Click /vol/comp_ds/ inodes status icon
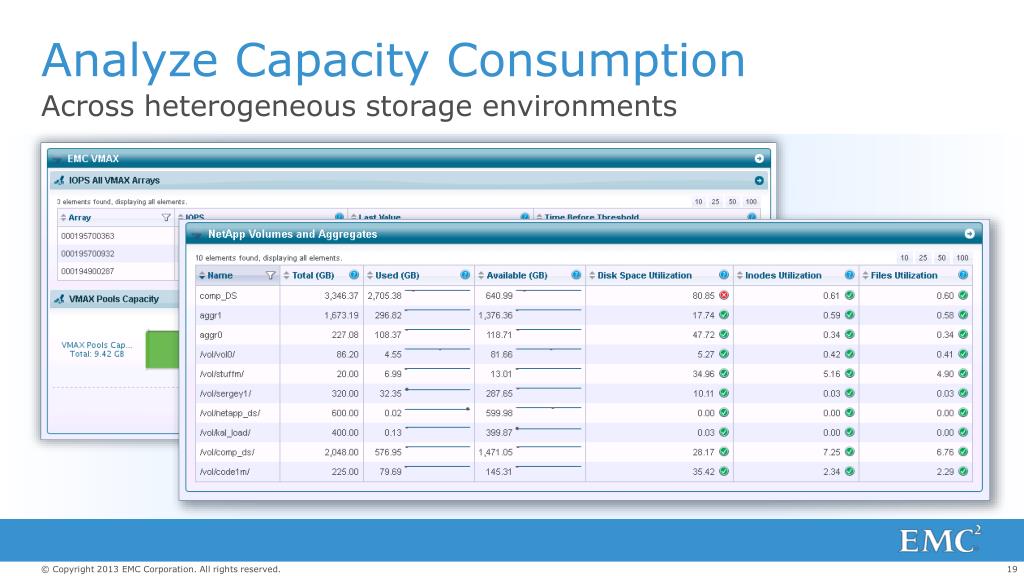The image size is (1024, 576). 850,452
